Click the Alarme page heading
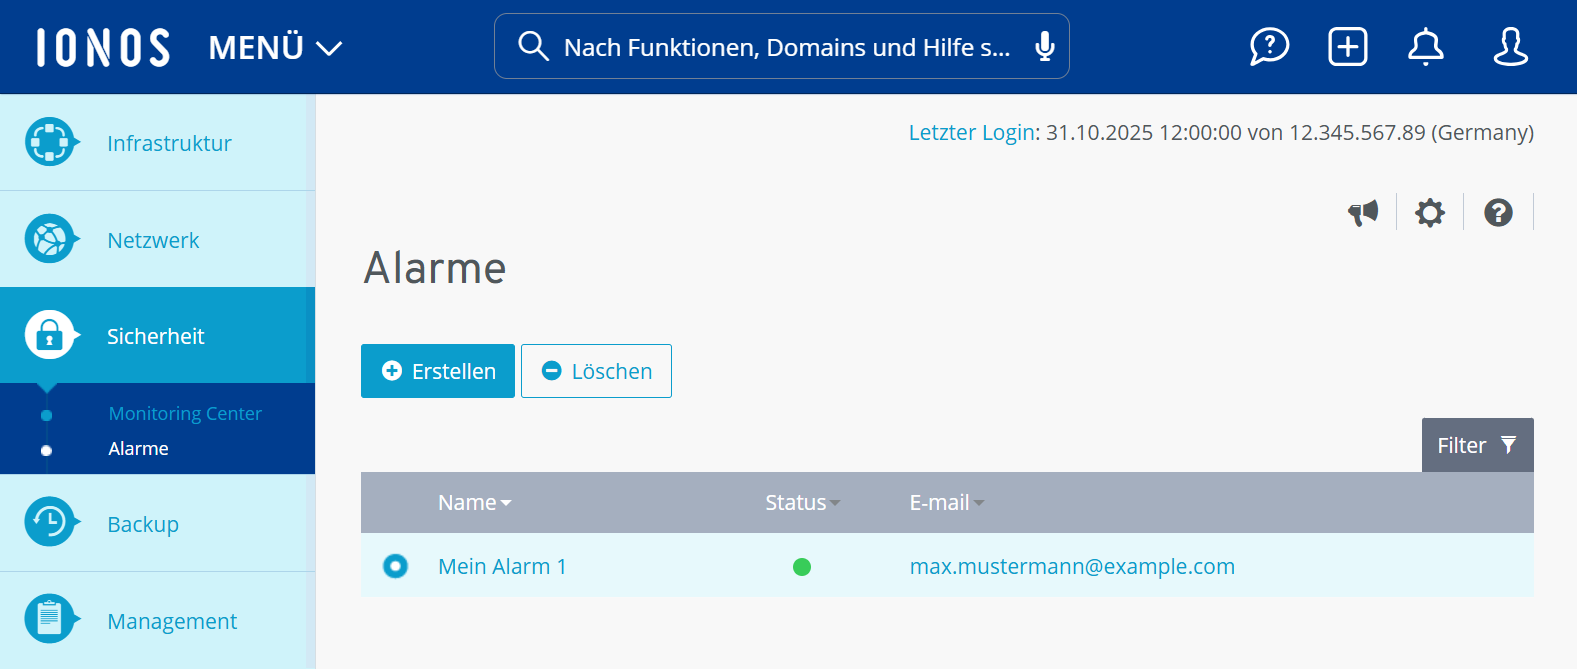Screen dimensions: 1577x669 point(435,268)
